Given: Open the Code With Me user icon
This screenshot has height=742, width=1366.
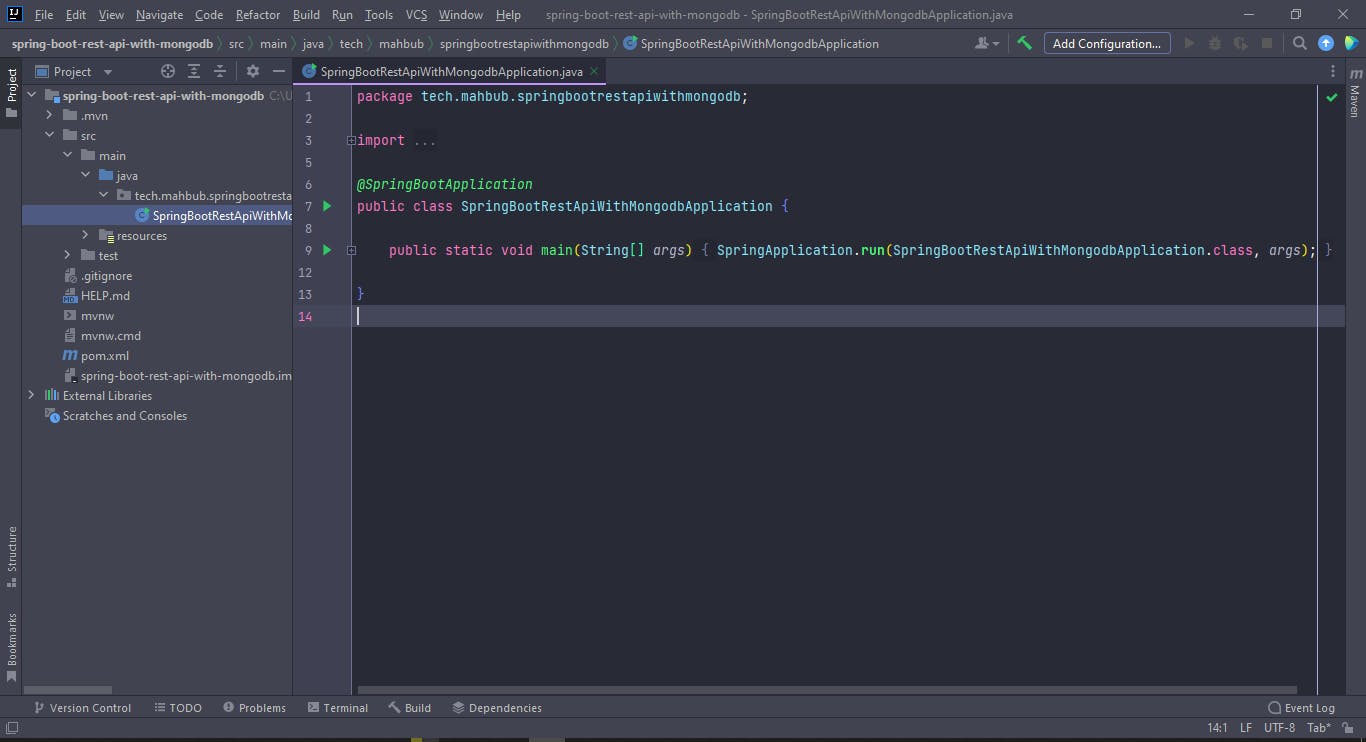Looking at the screenshot, I should [986, 43].
